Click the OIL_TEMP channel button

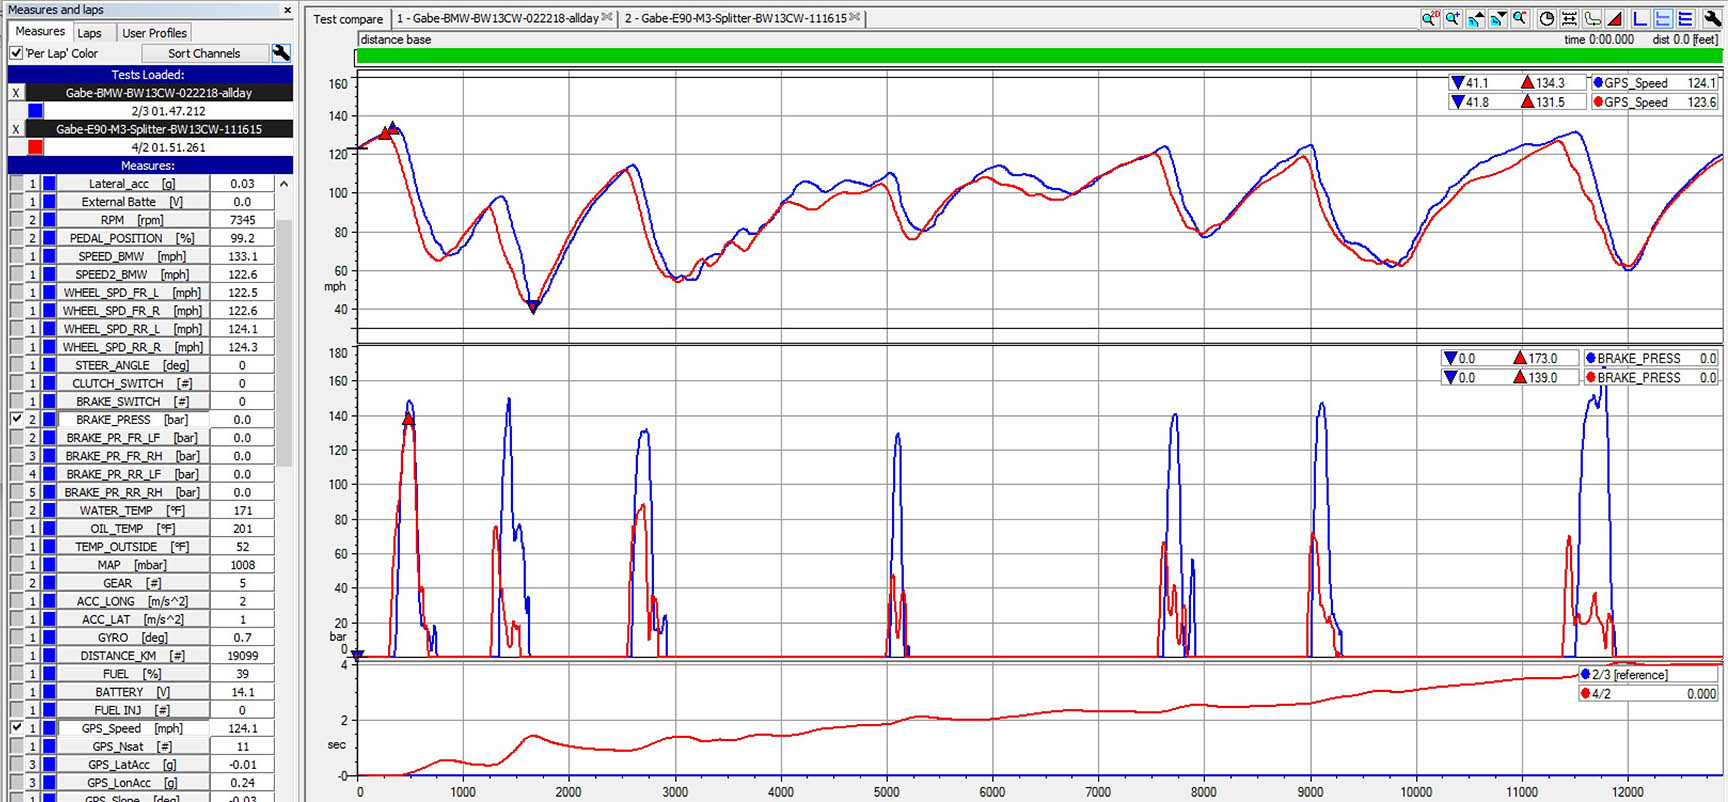(x=133, y=529)
